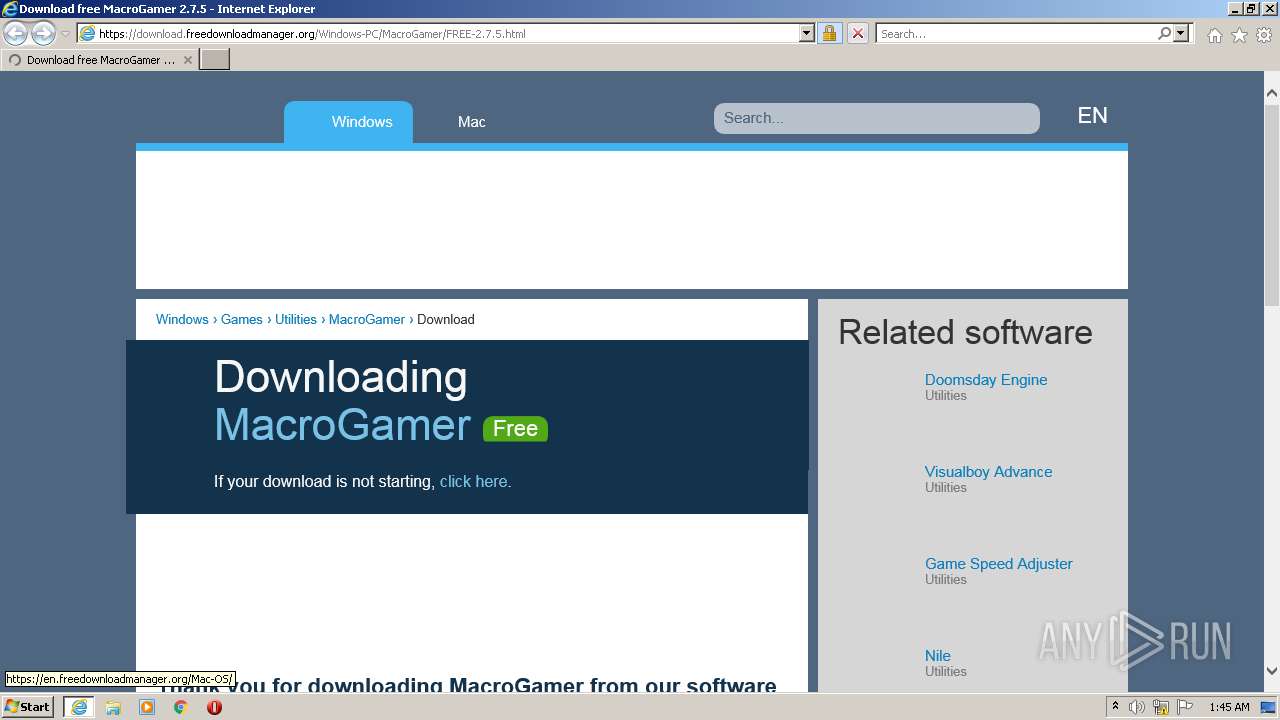This screenshot has width=1280, height=720.
Task: Click the page scrollbar down arrow
Action: pyautogui.click(x=1272, y=671)
